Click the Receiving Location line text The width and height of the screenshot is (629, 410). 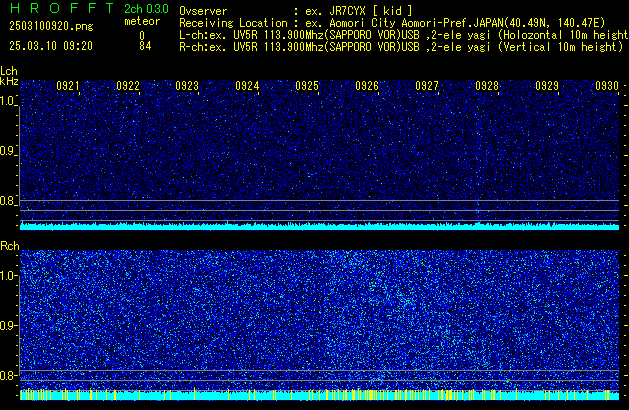pos(392,23)
